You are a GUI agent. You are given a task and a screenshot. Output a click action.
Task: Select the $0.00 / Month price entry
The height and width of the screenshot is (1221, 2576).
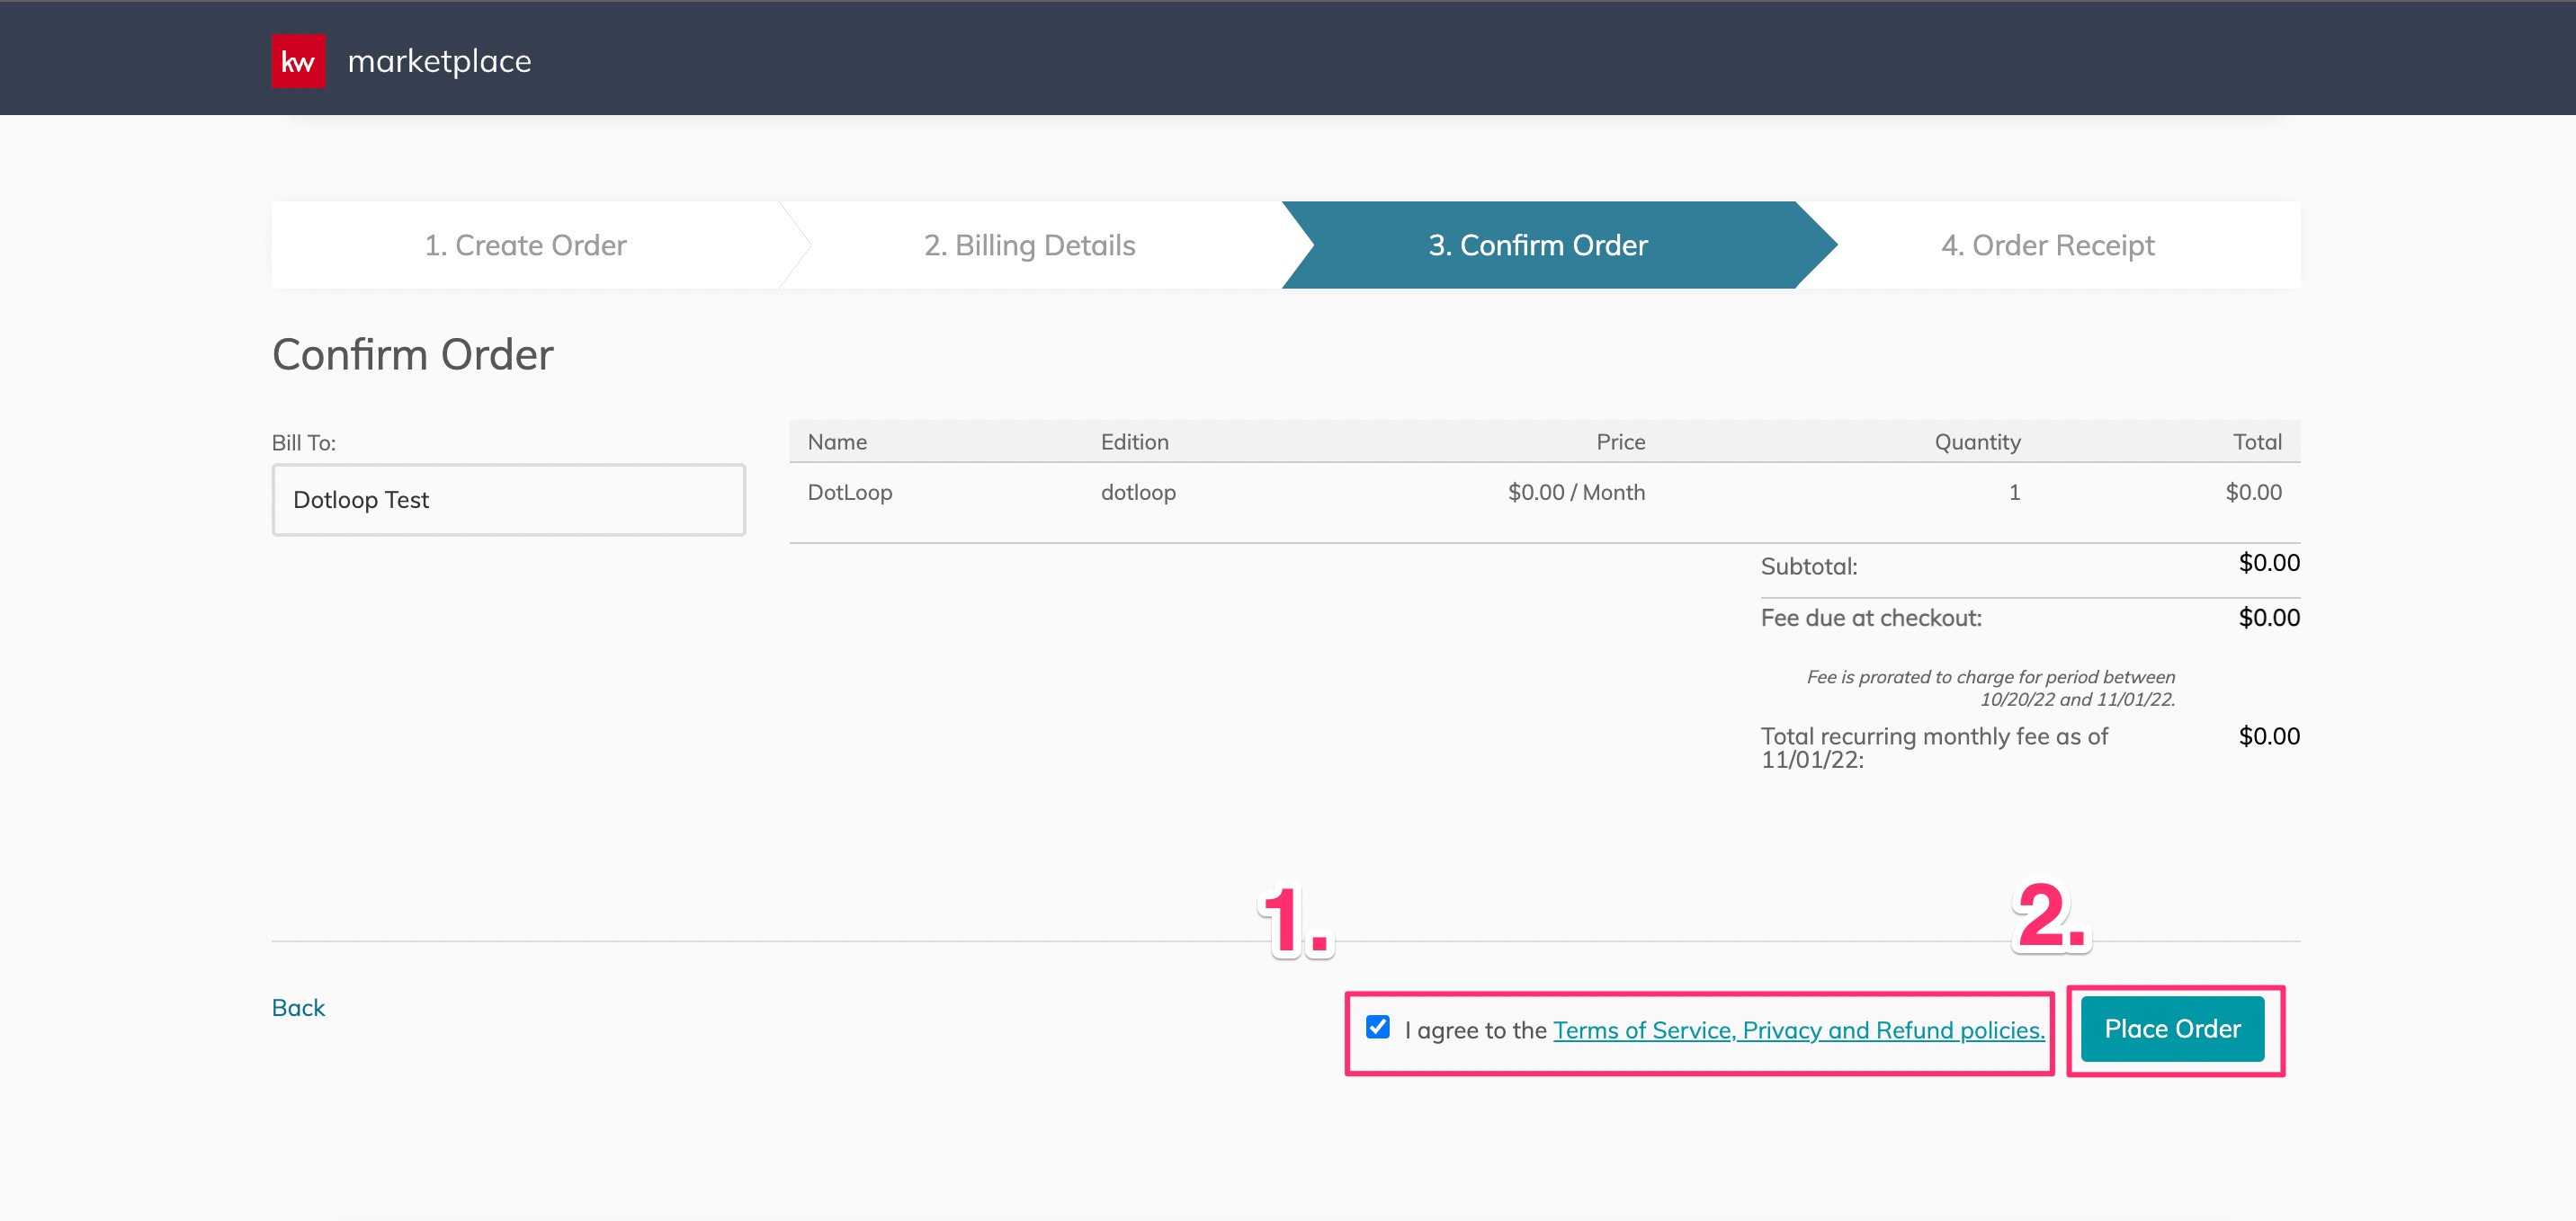[x=1577, y=492]
